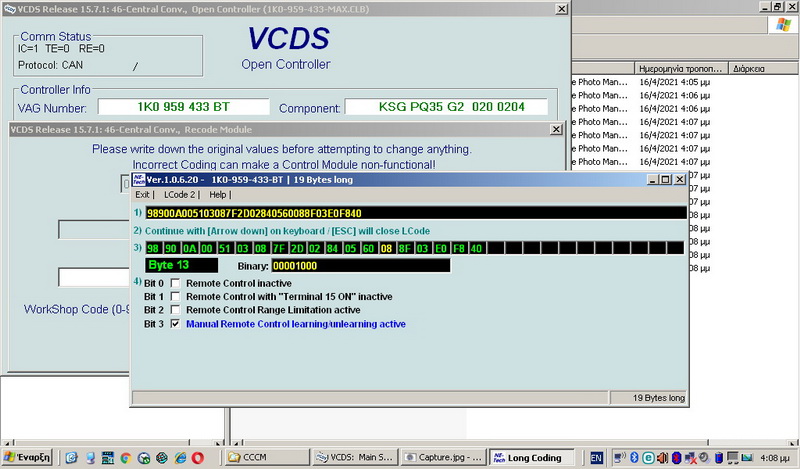Screen dimensions: 800x469
Task: Open the Help menu in LCode
Action: click(217, 194)
